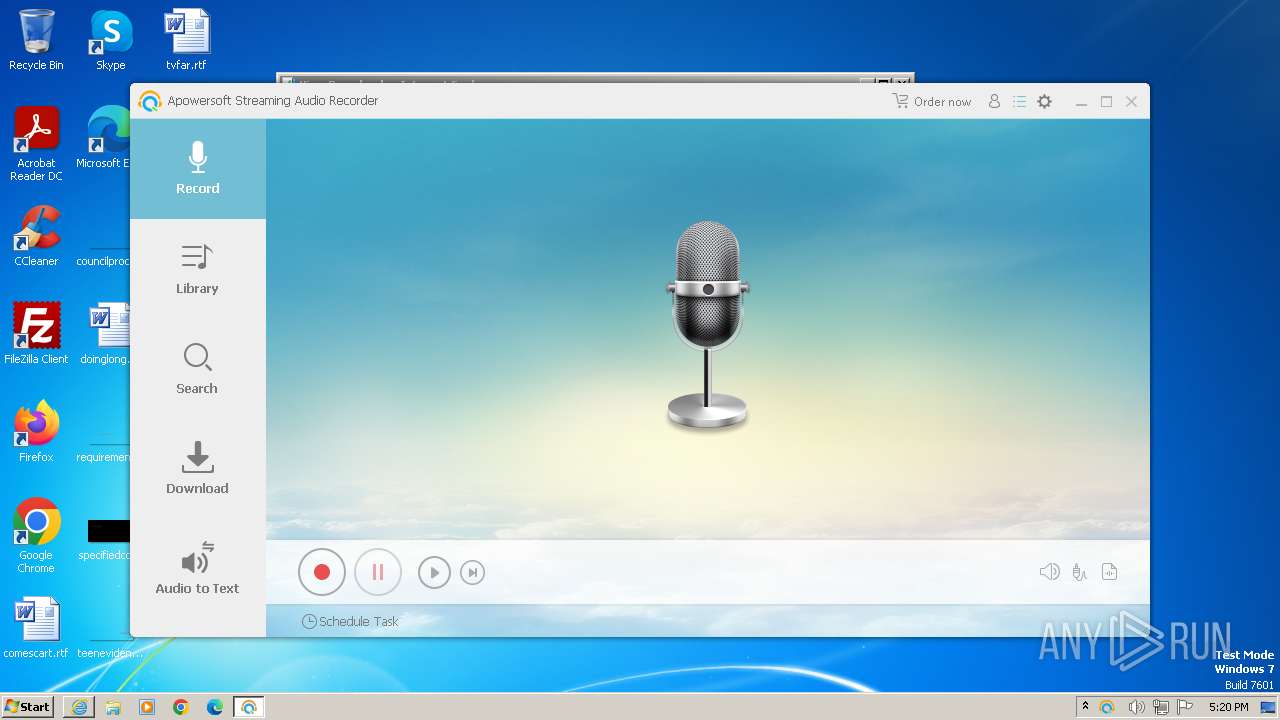Open FileZilla Client shortcut

tap(36, 334)
